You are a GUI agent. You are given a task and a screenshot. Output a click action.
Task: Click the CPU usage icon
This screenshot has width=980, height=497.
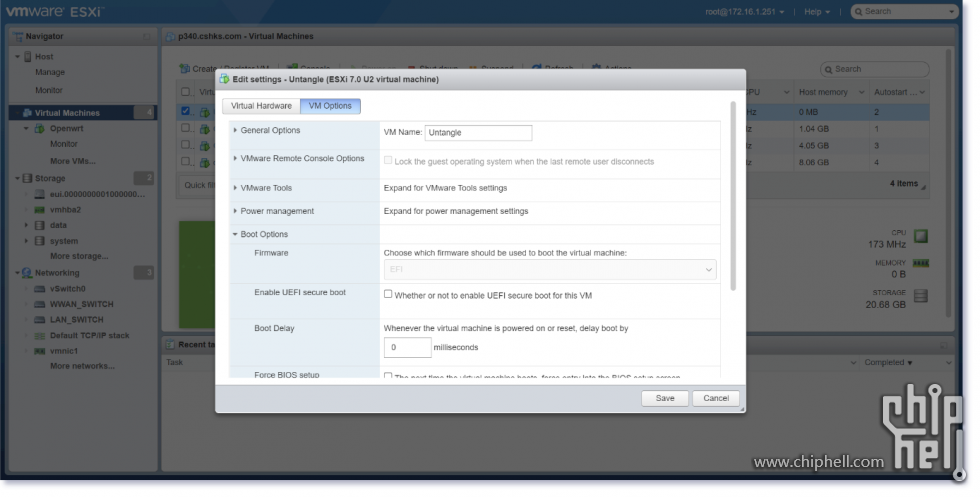tap(921, 236)
